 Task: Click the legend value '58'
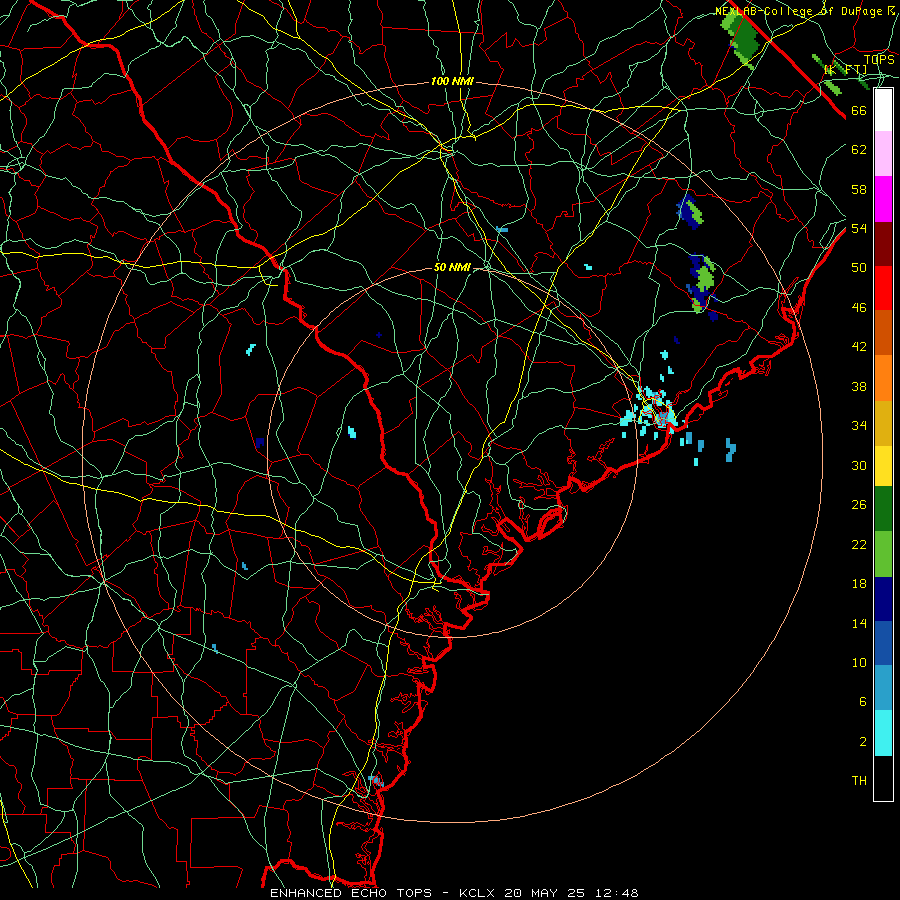pos(859,189)
